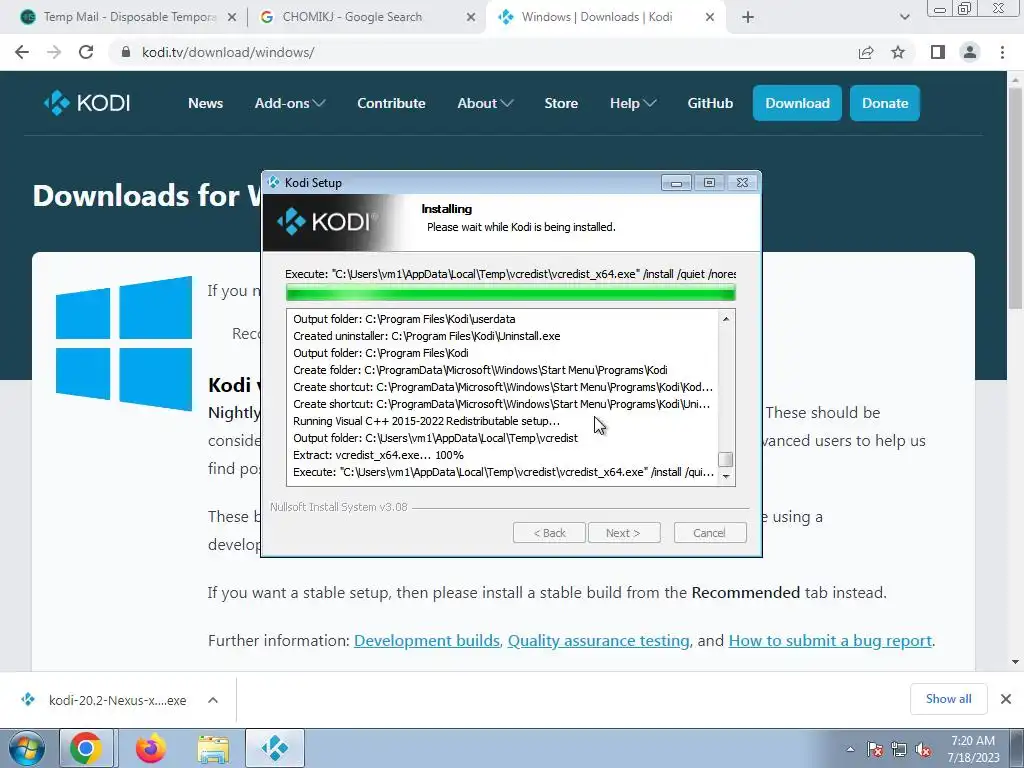Open File Explorer from the taskbar

coord(214,749)
